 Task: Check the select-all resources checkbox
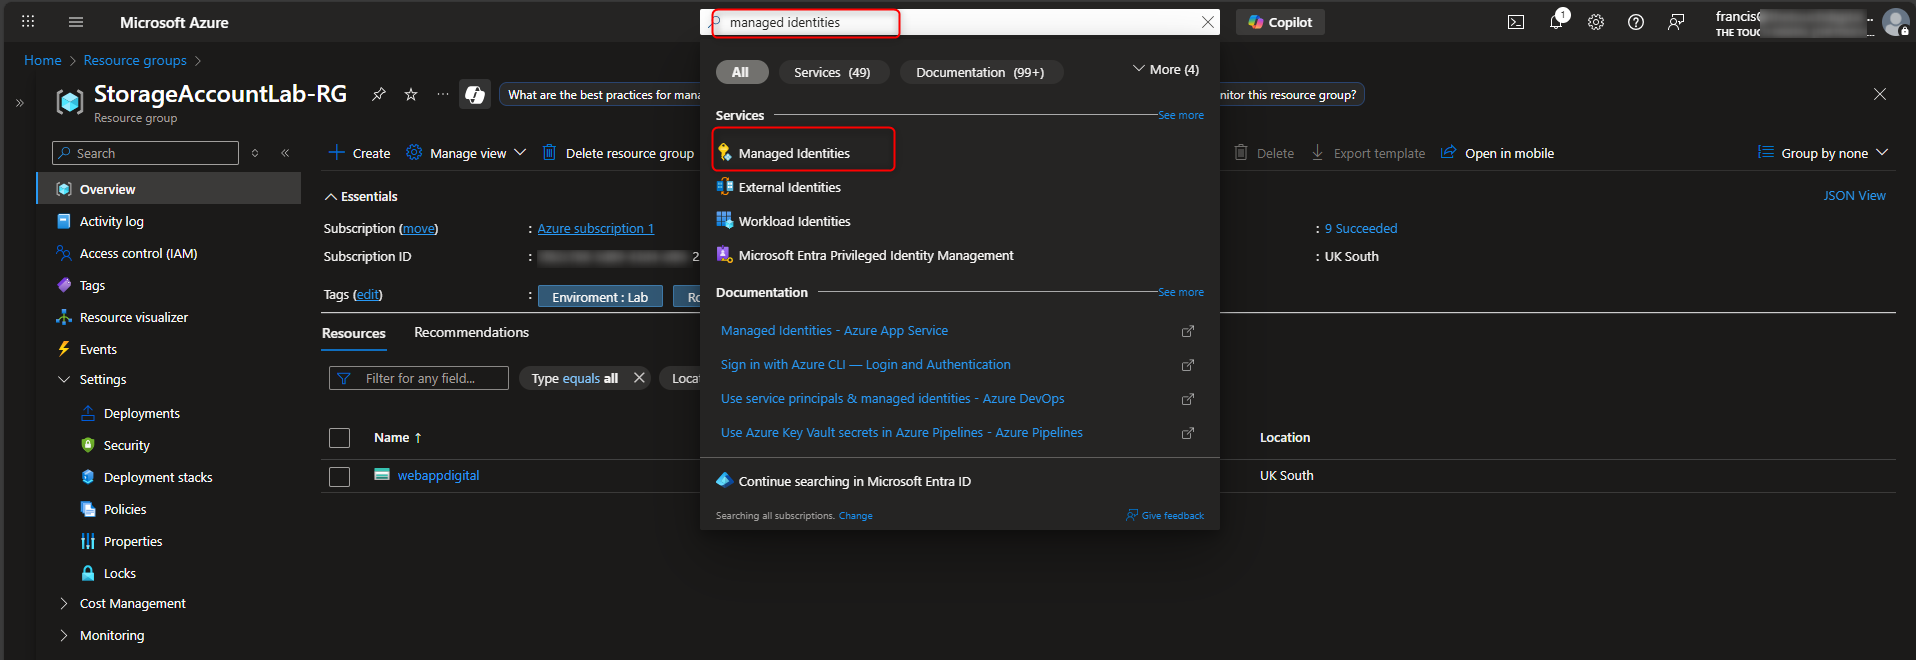(340, 438)
